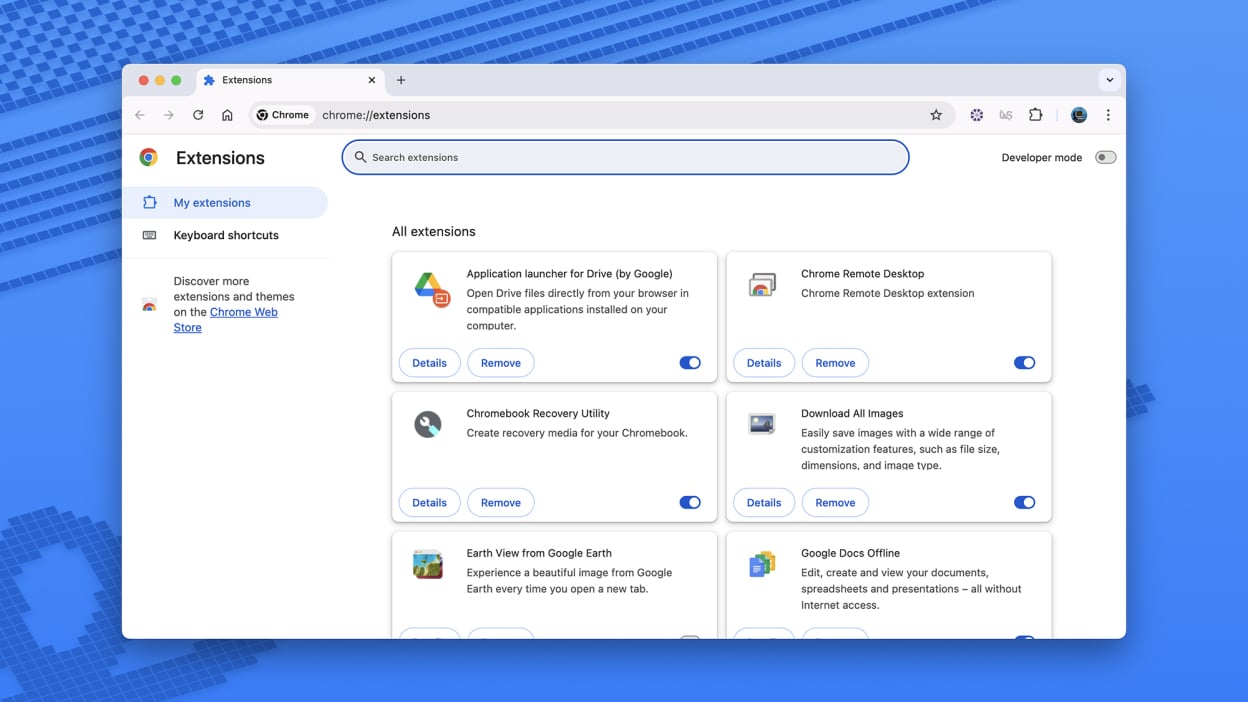Click the Chrome Remote Desktop extension icon
This screenshot has width=1248, height=702.
point(762,286)
